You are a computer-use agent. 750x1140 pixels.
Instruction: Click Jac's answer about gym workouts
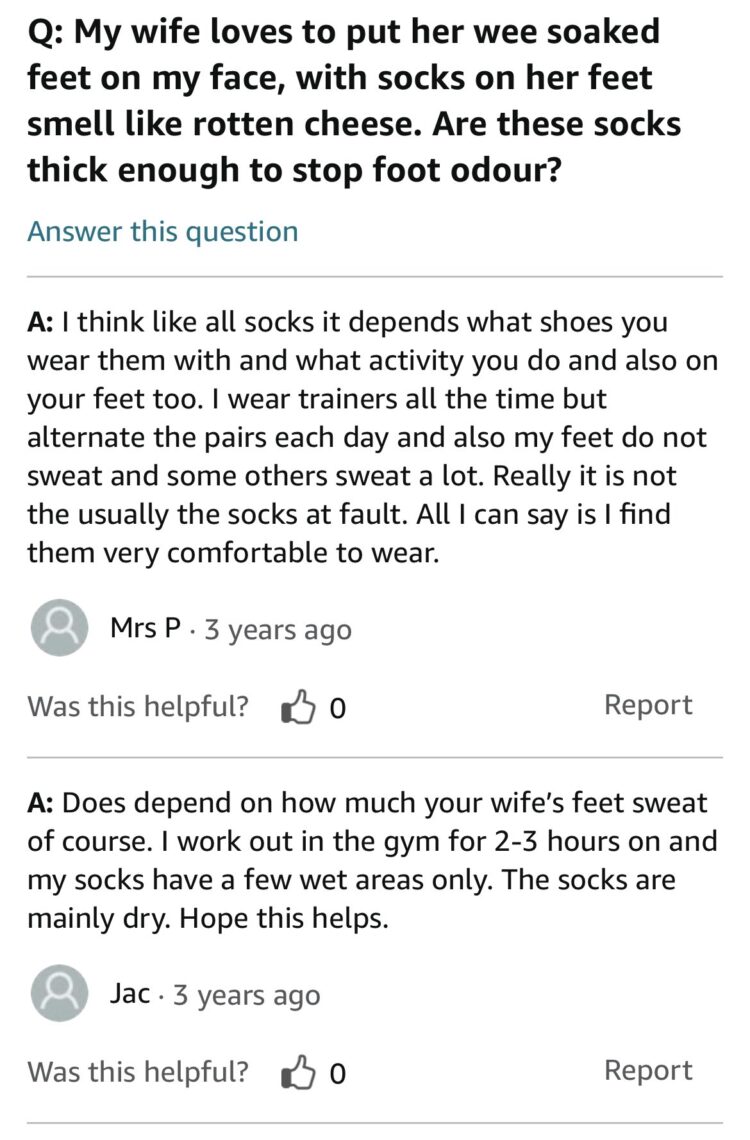coord(372,861)
